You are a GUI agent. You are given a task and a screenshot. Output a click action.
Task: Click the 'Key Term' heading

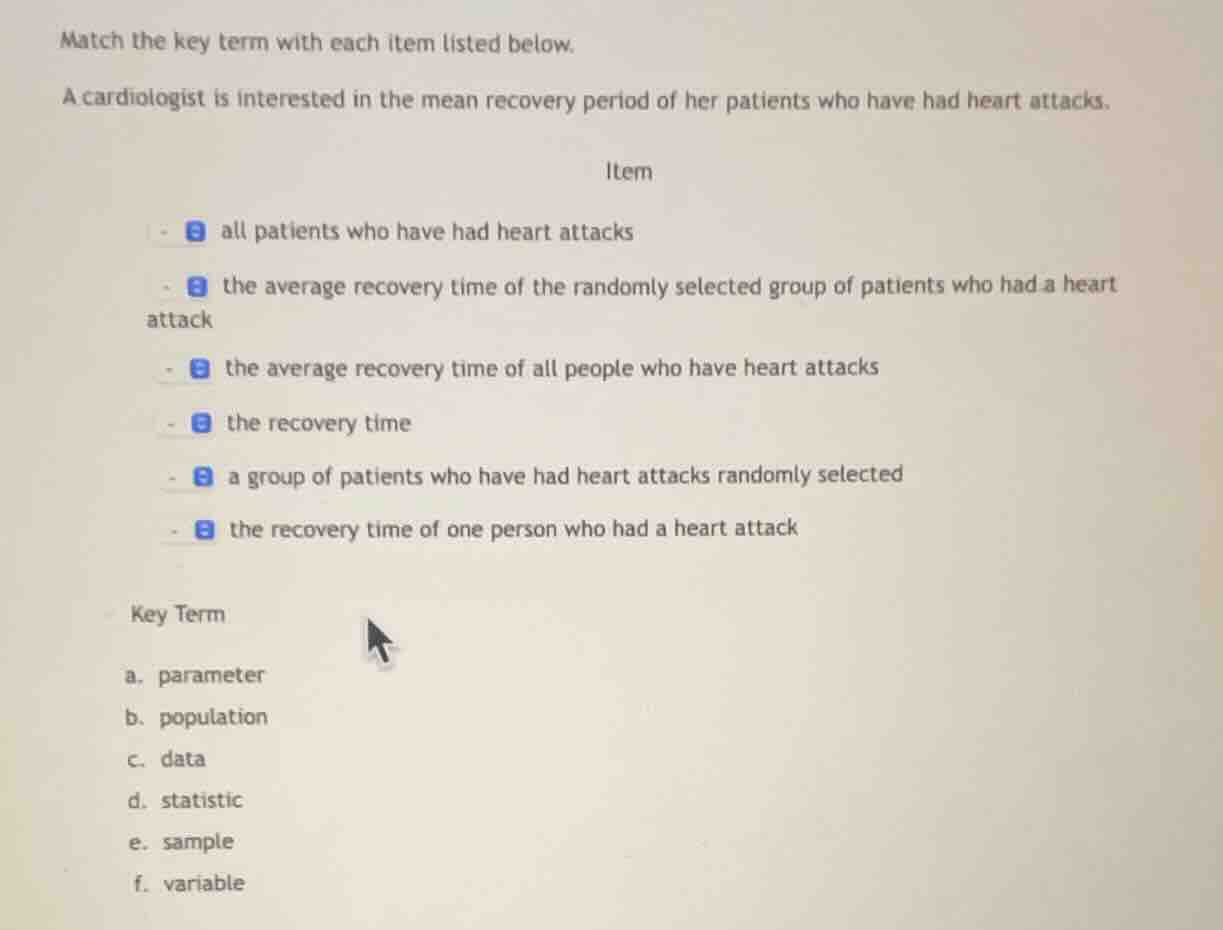[178, 614]
